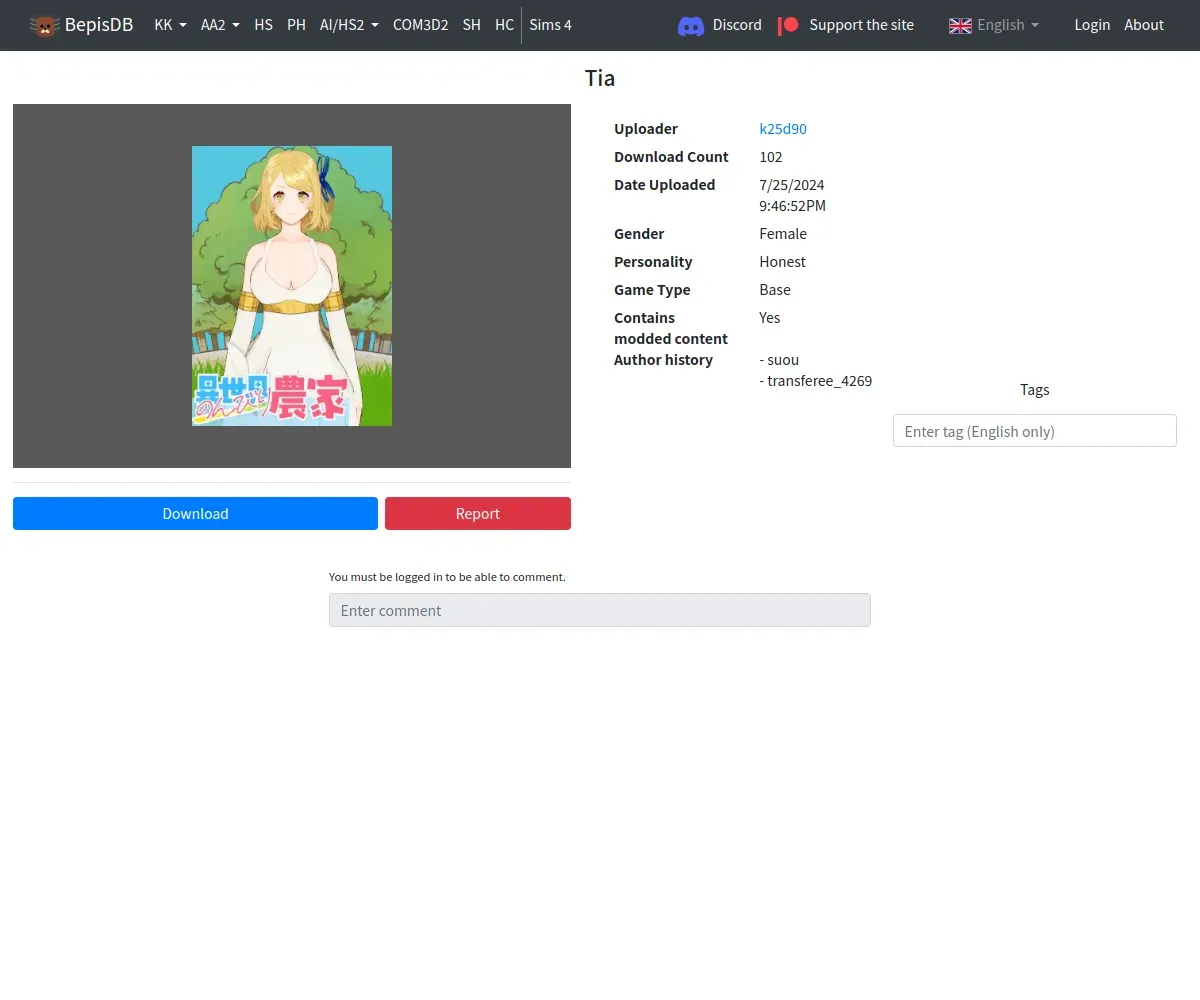Click the UK flag language icon

[x=960, y=25]
